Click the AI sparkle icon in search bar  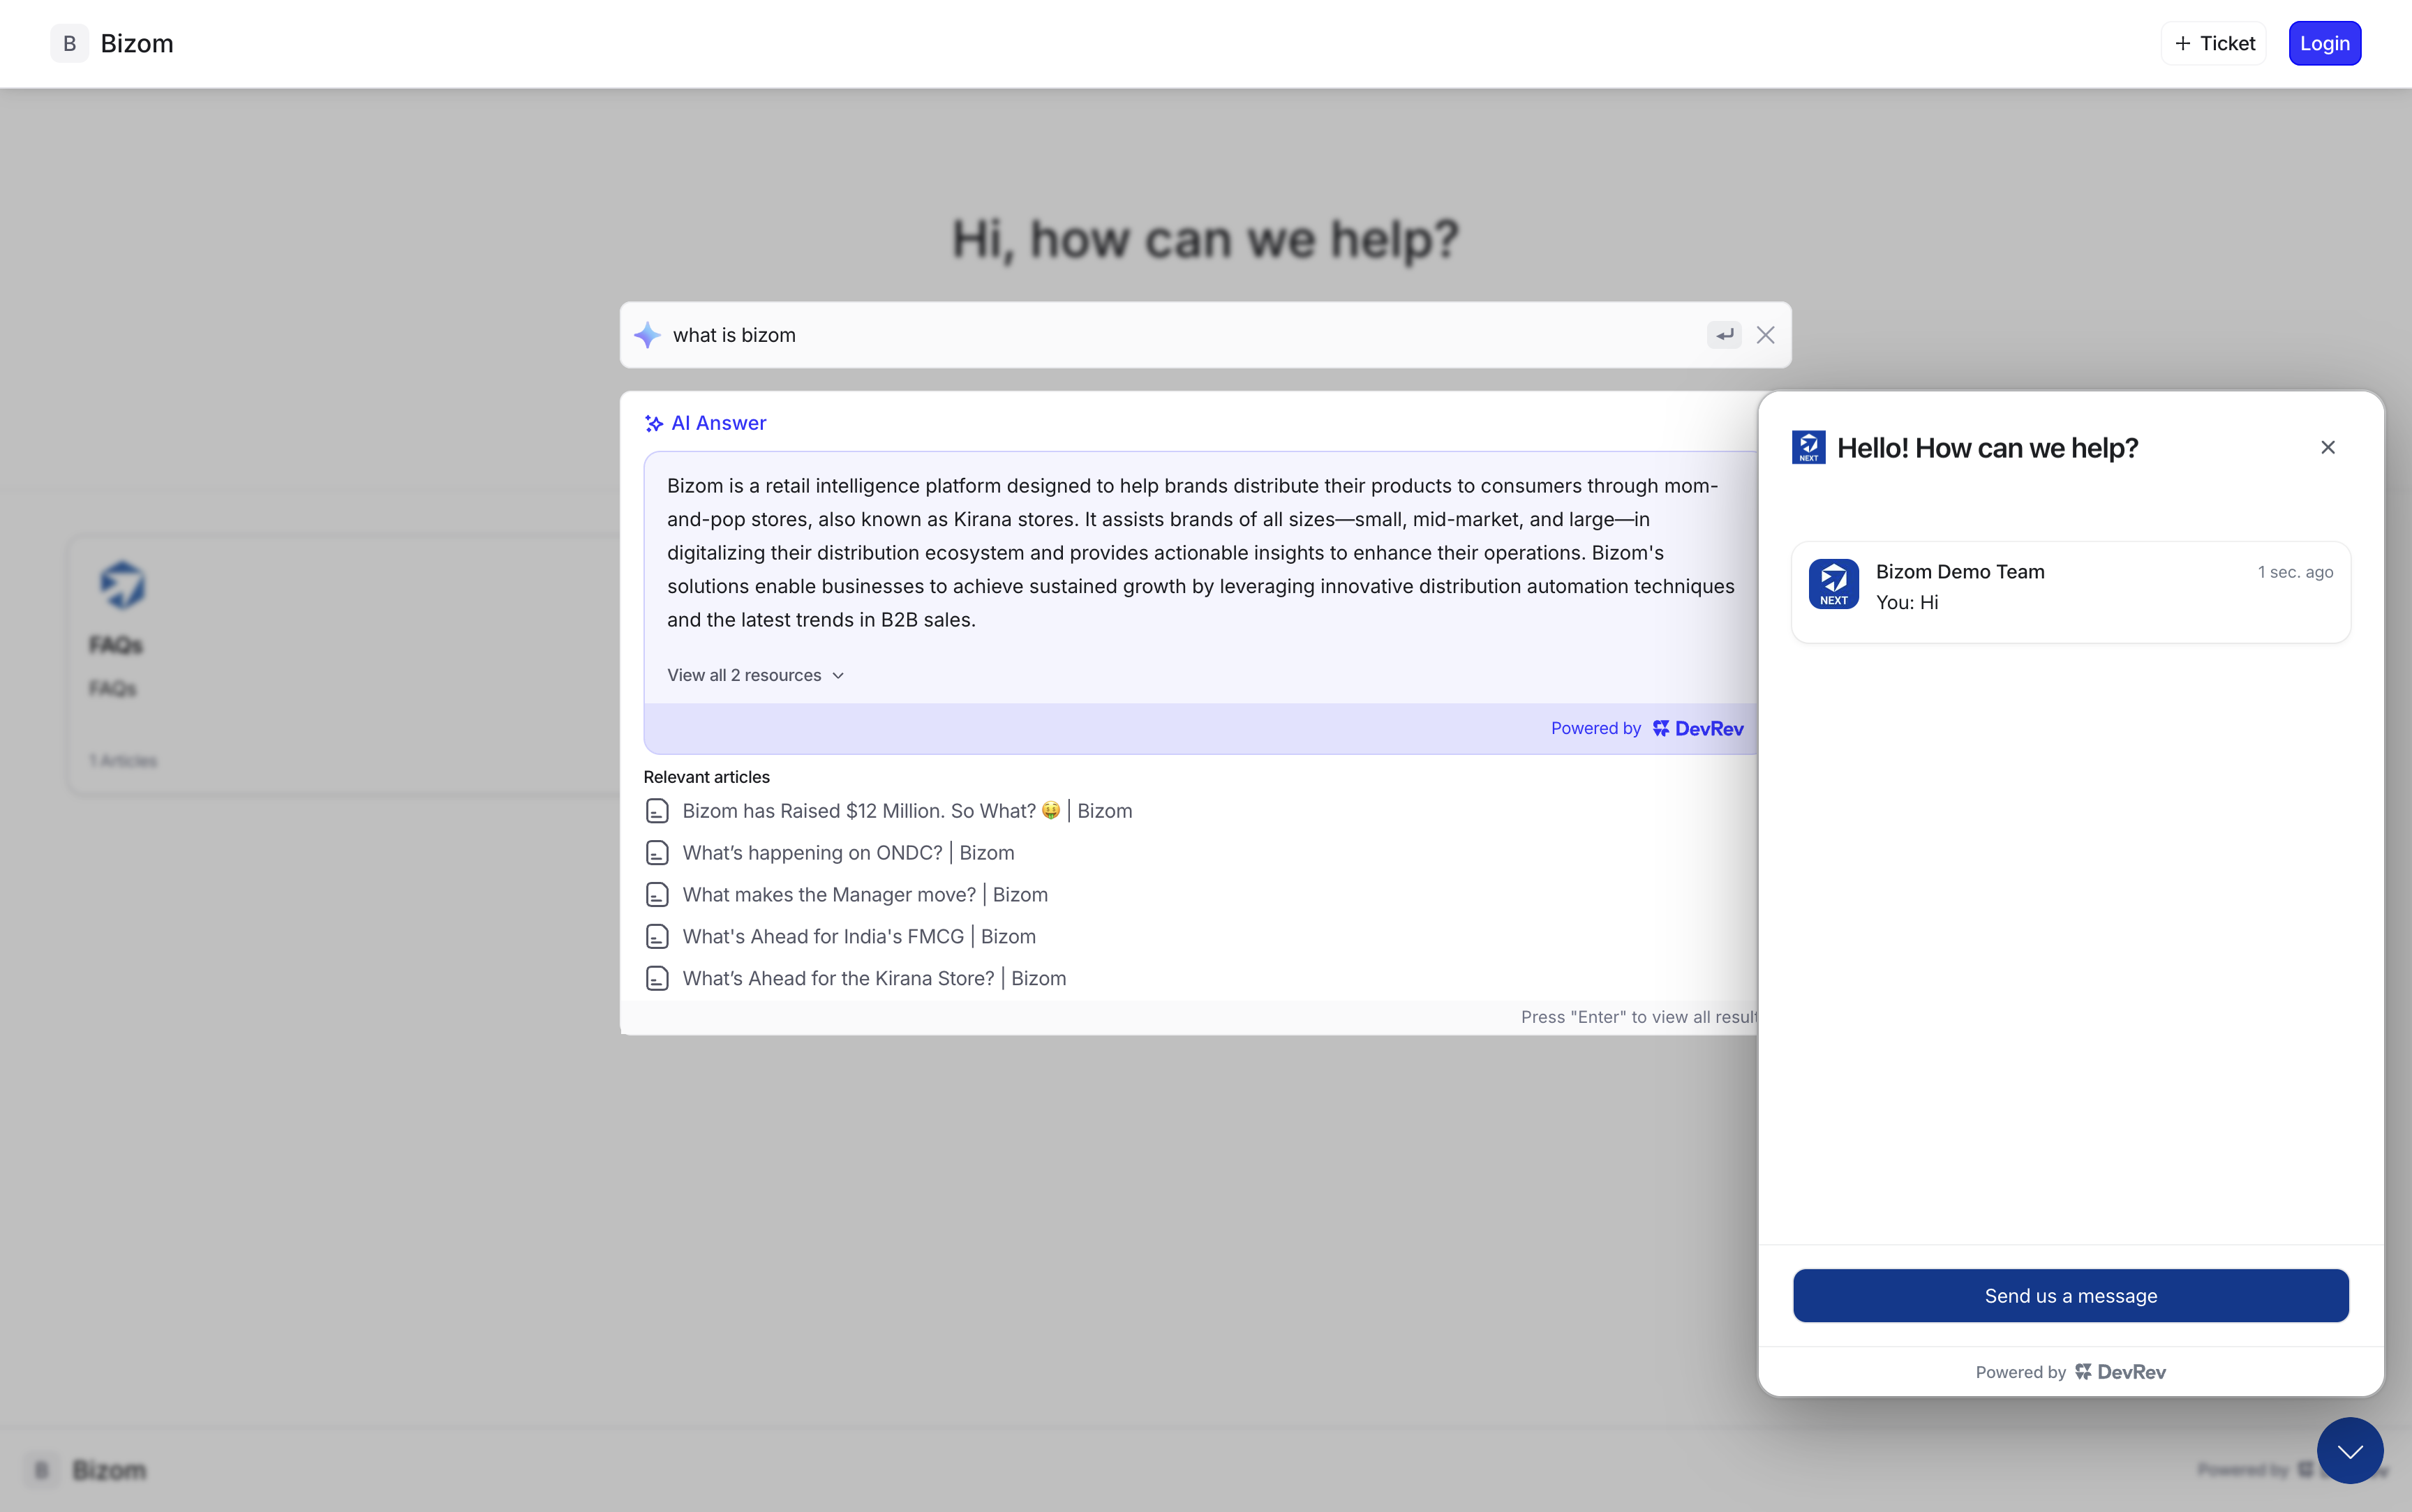[x=647, y=335]
